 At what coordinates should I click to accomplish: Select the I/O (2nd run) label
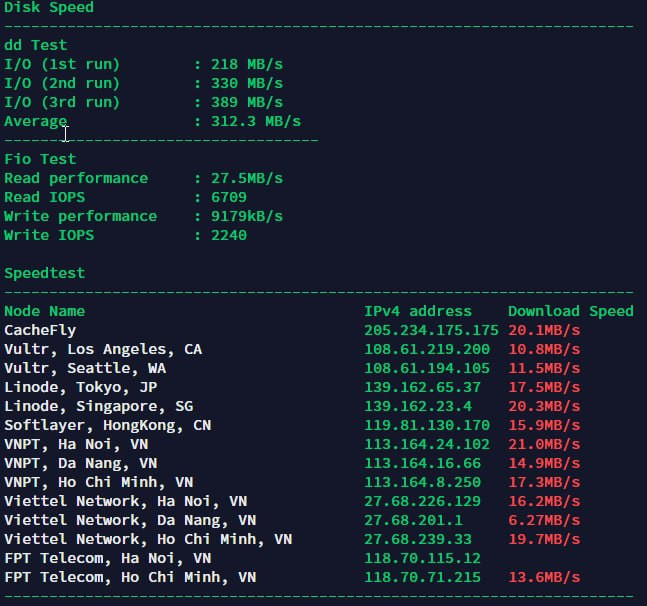62,83
